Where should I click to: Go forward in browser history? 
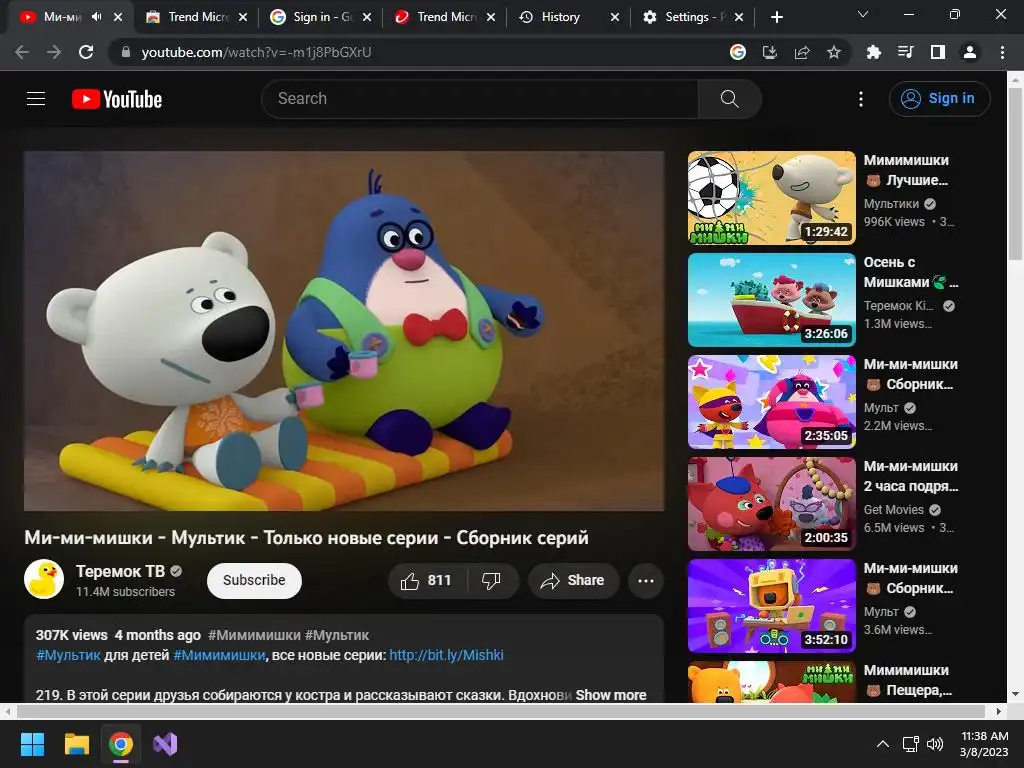[x=54, y=52]
